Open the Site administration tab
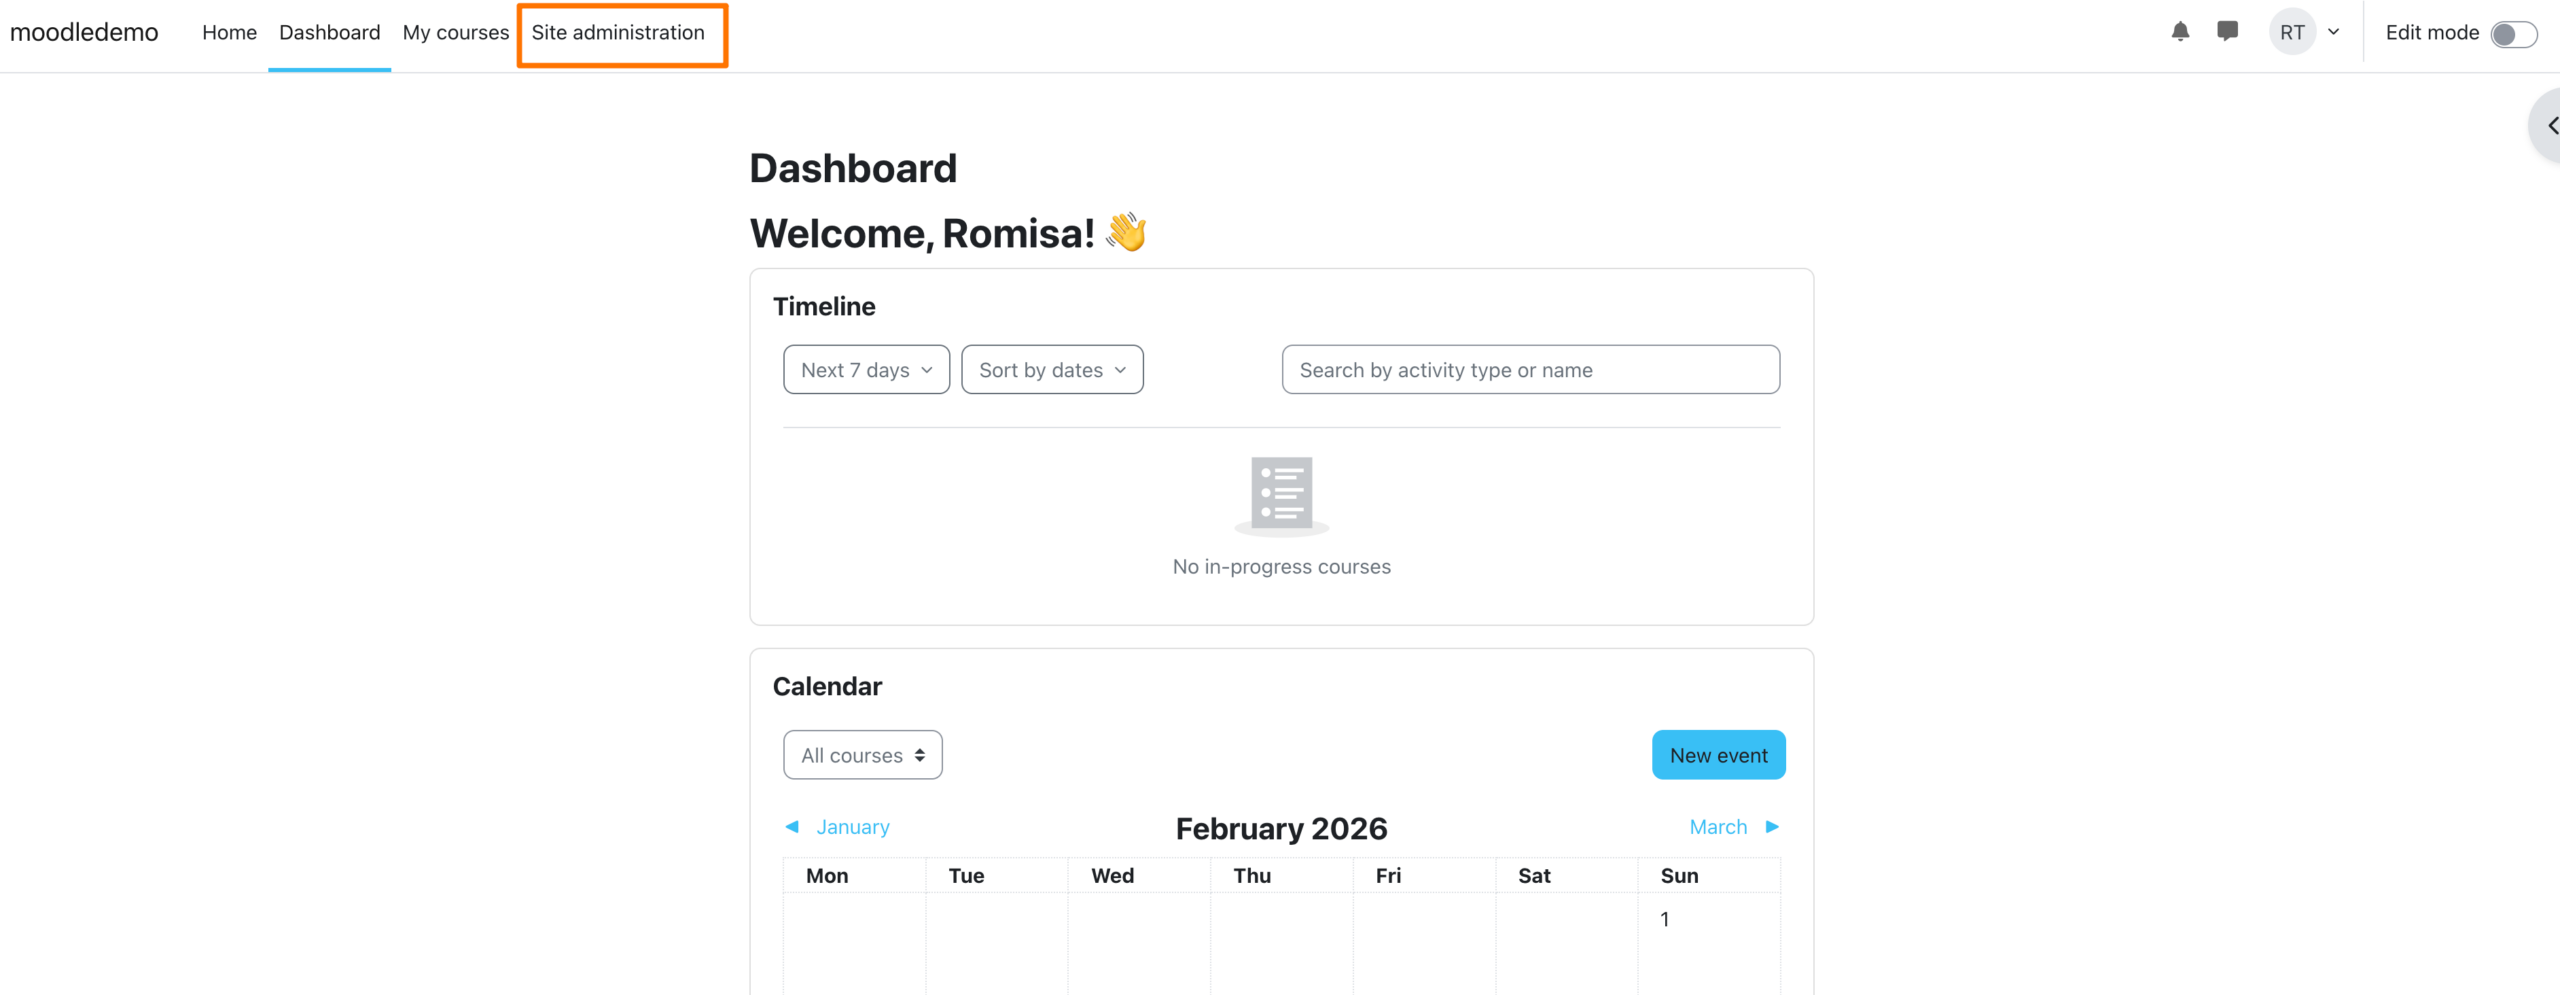This screenshot has width=2560, height=995. point(618,33)
